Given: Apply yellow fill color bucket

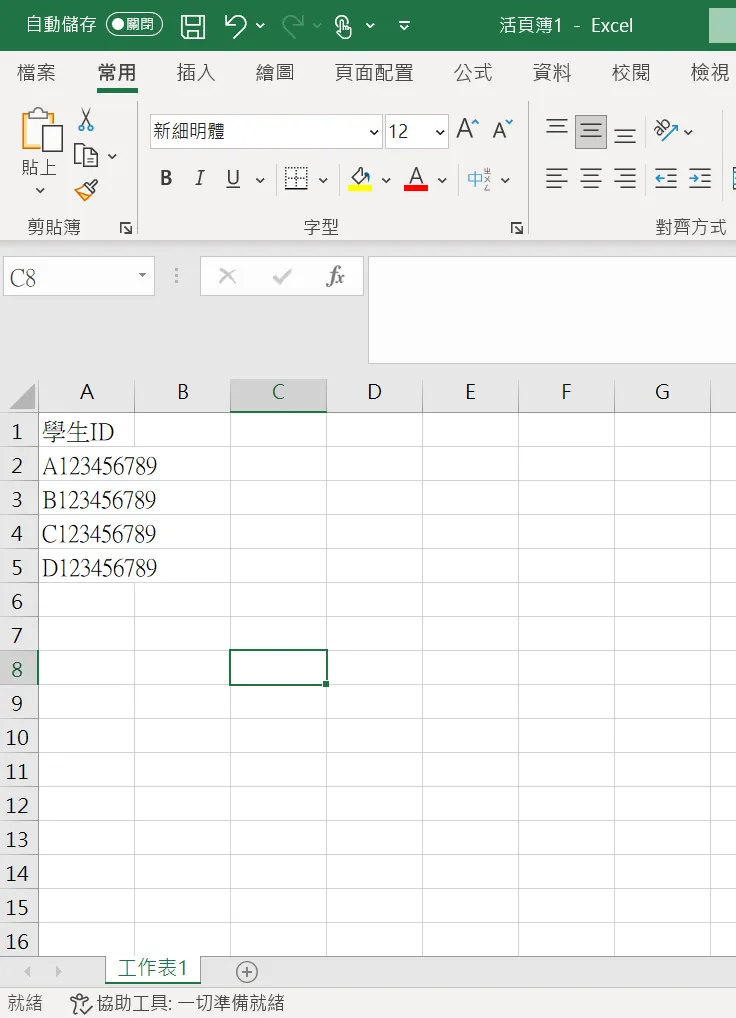Looking at the screenshot, I should click(360, 179).
